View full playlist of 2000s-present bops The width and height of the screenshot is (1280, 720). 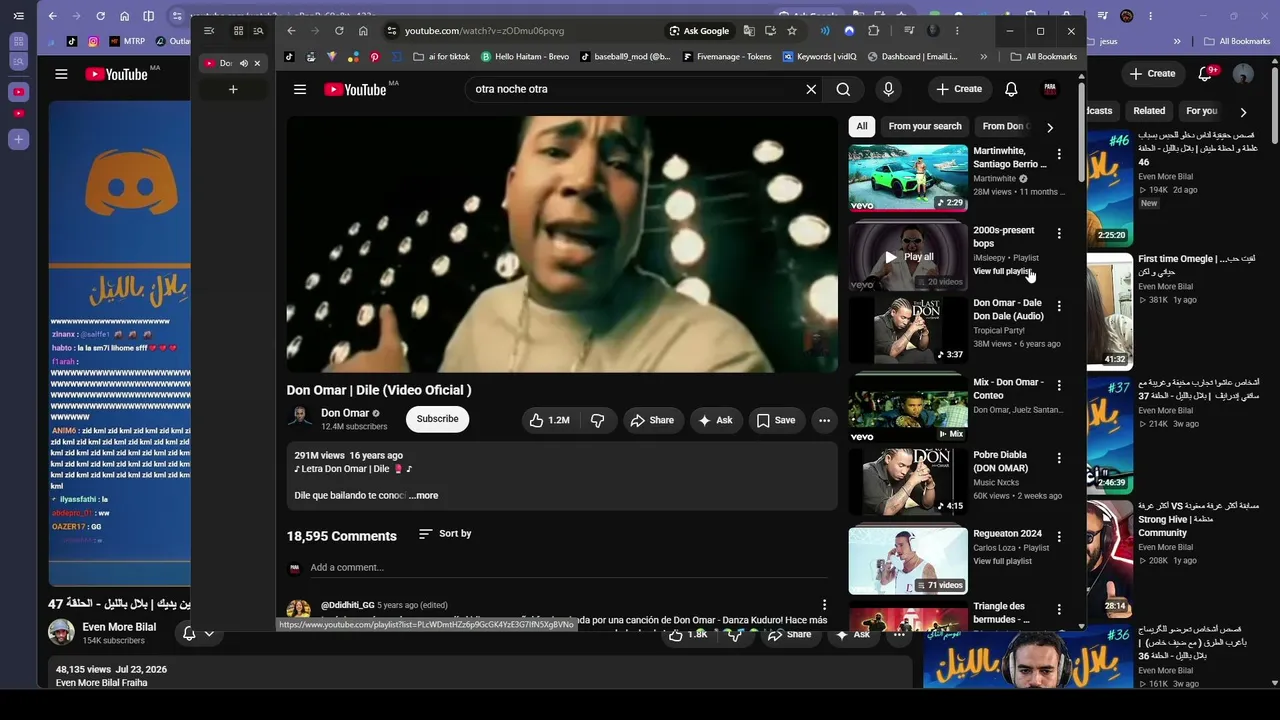click(1002, 271)
